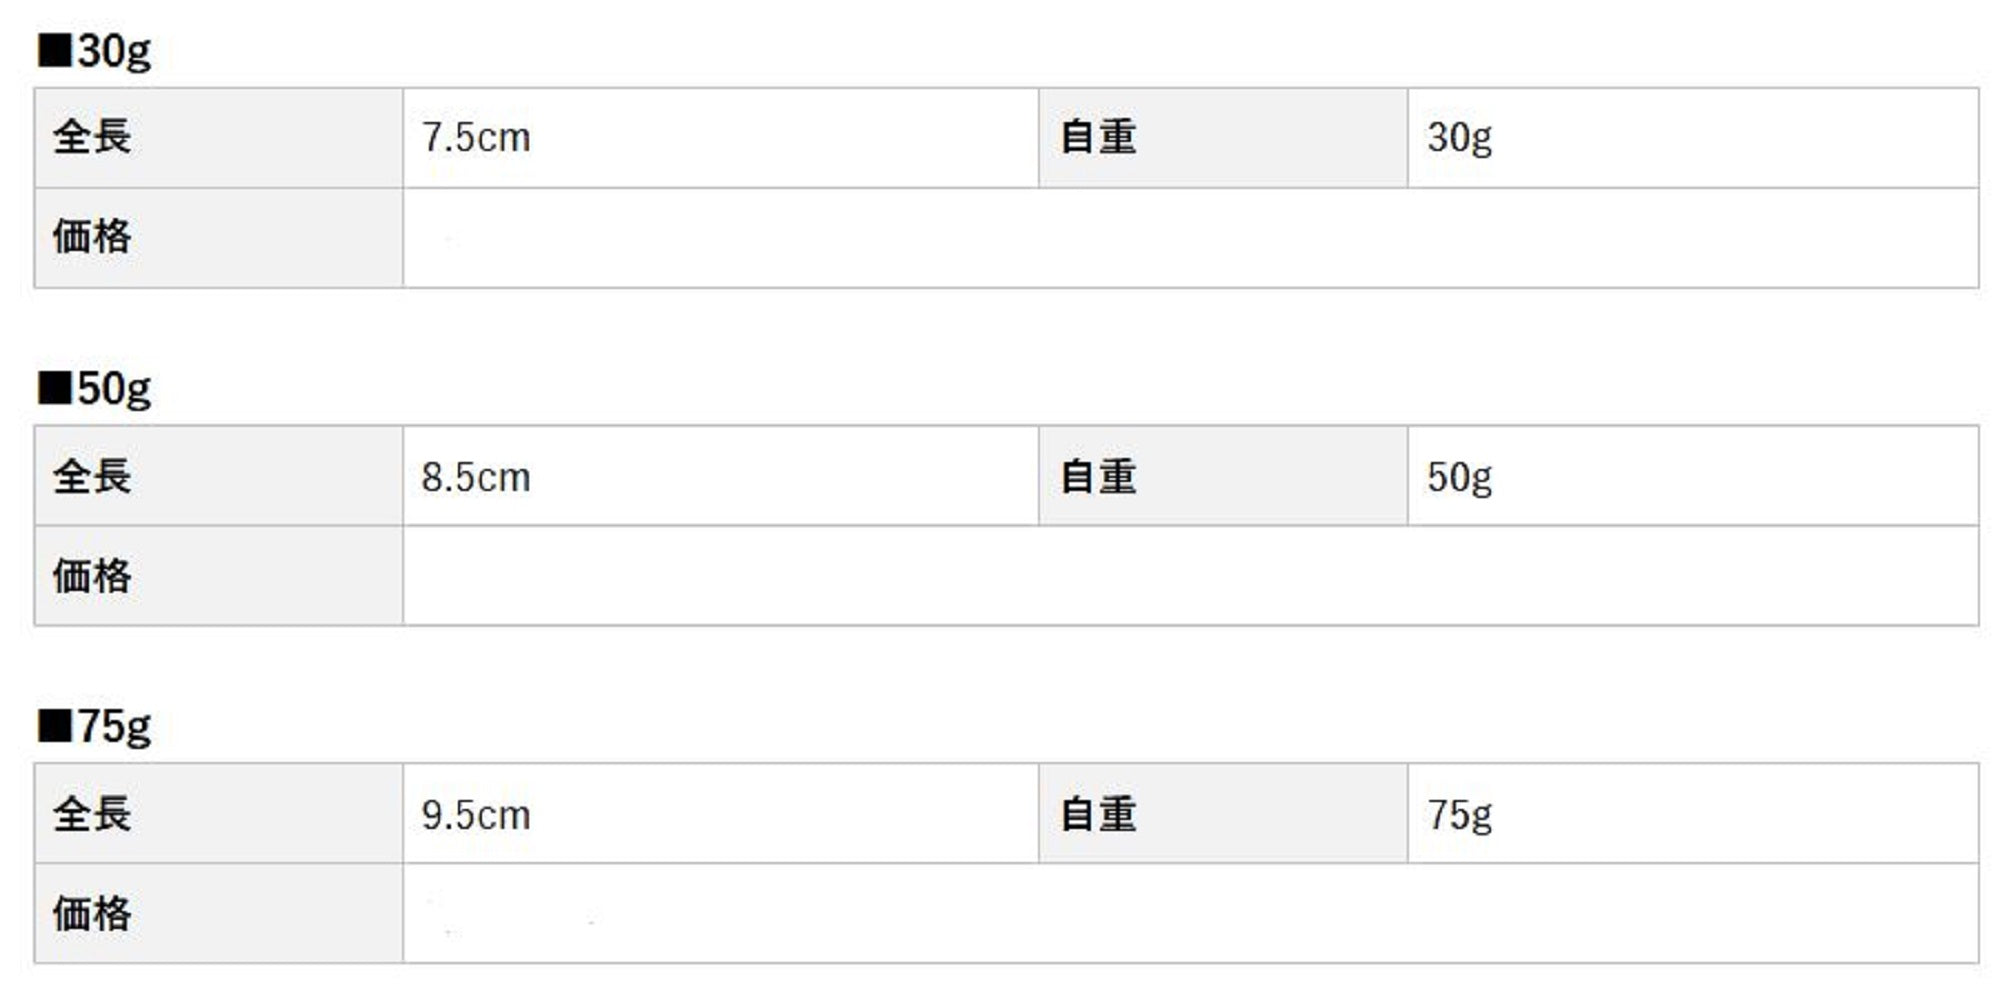Click the ■75g section heading

(x=95, y=727)
